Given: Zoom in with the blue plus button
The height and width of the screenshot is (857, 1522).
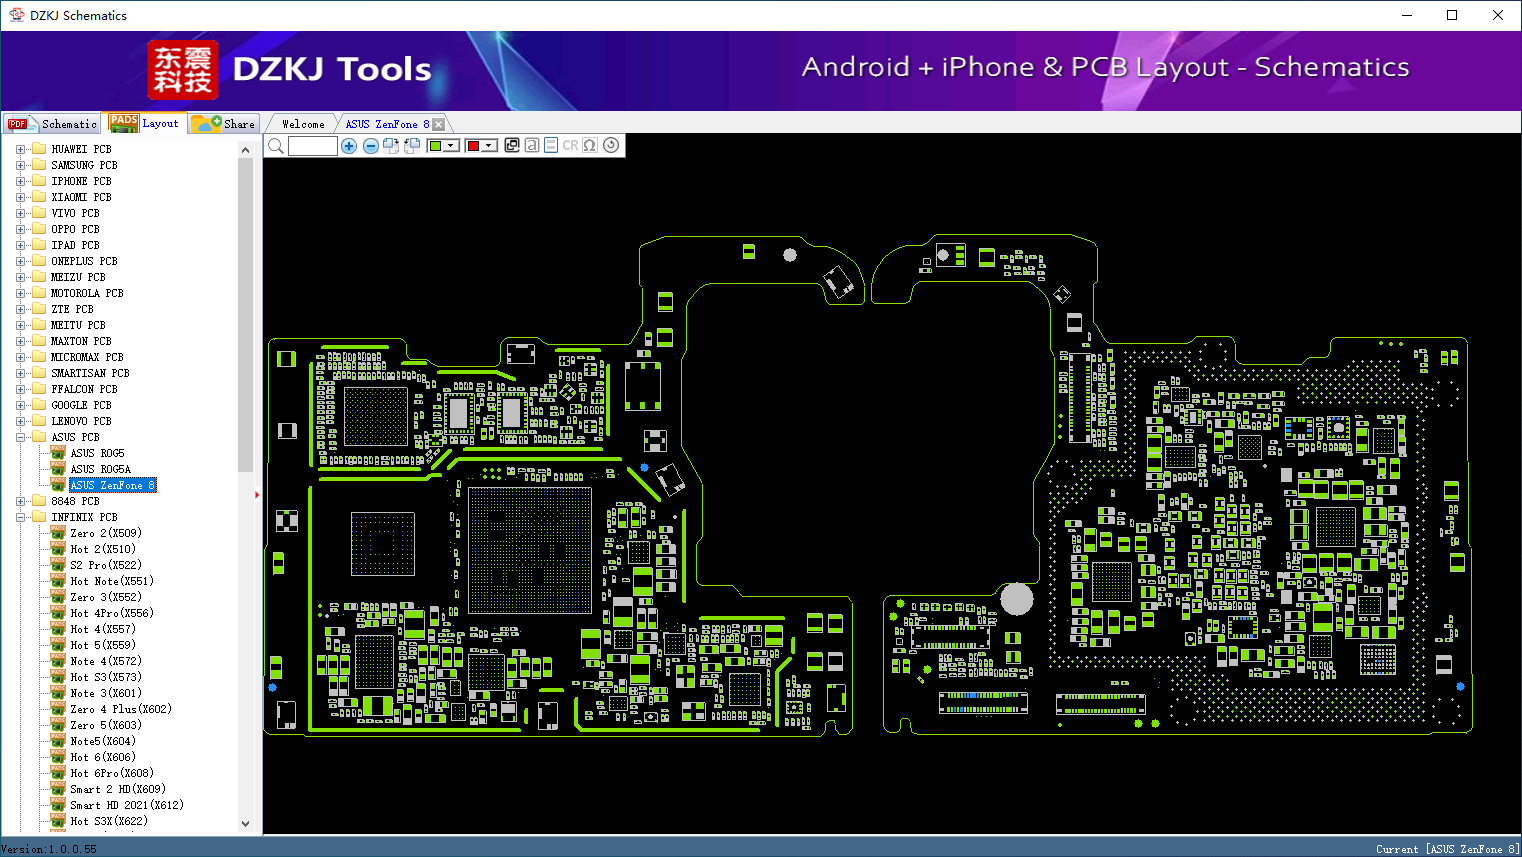Looking at the screenshot, I should pos(349,146).
